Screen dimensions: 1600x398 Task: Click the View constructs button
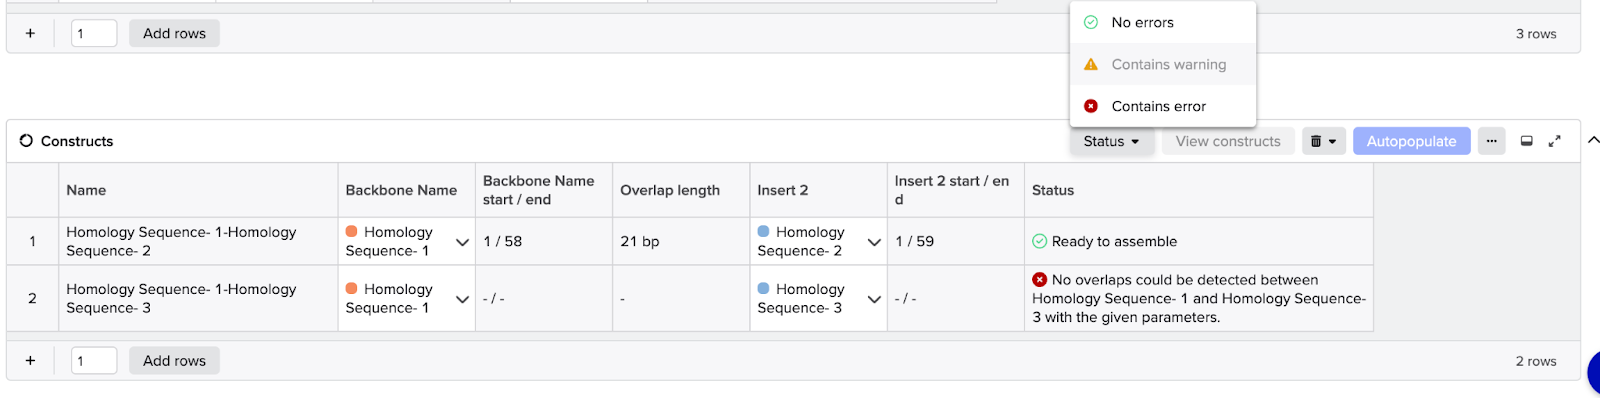pyautogui.click(x=1228, y=141)
